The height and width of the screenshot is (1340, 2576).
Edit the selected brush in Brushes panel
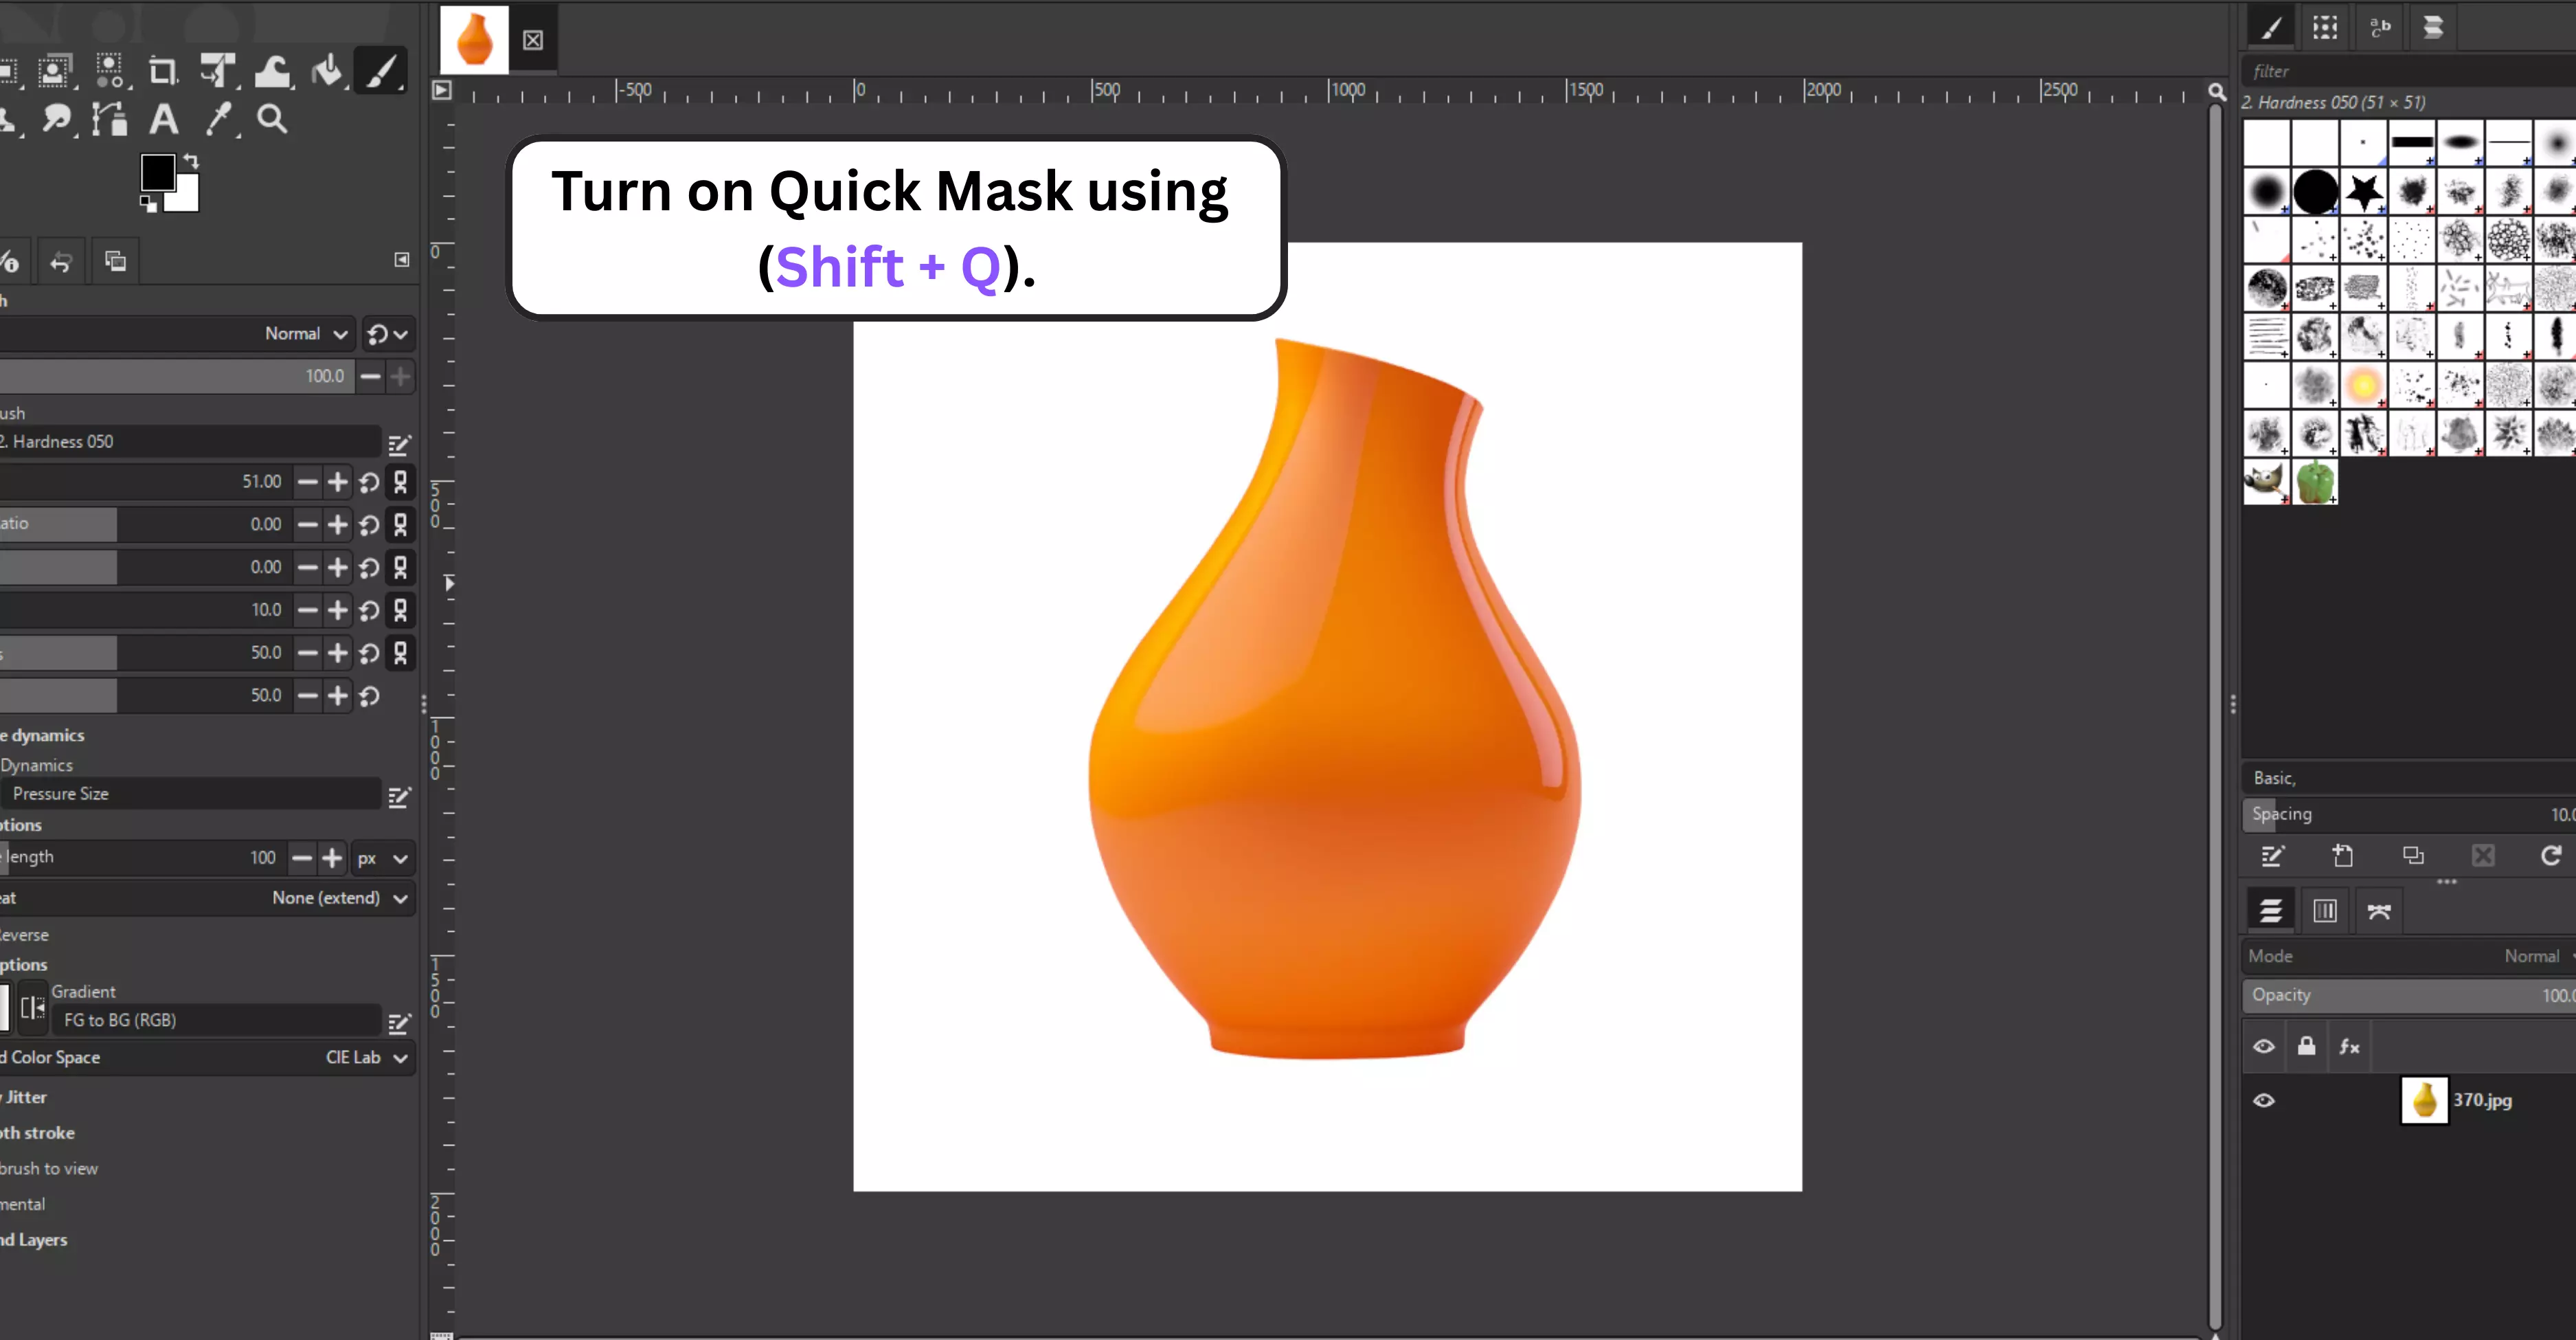2273,856
